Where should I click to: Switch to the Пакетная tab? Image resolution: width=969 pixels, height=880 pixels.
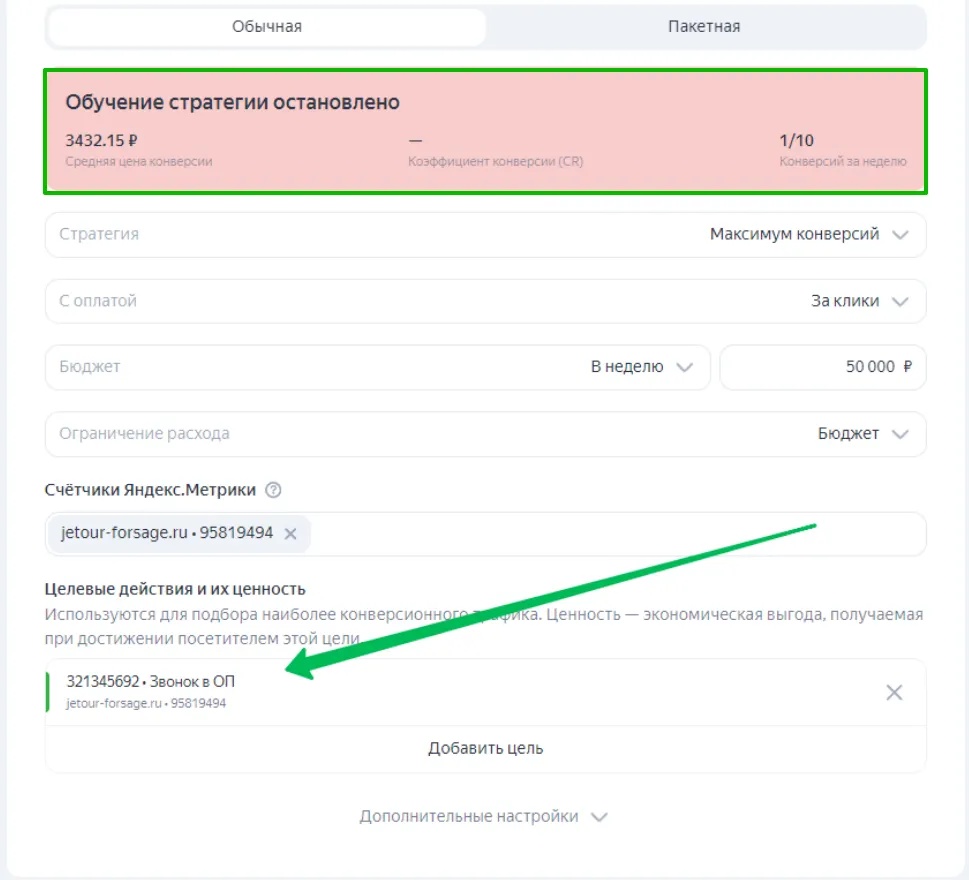704,27
